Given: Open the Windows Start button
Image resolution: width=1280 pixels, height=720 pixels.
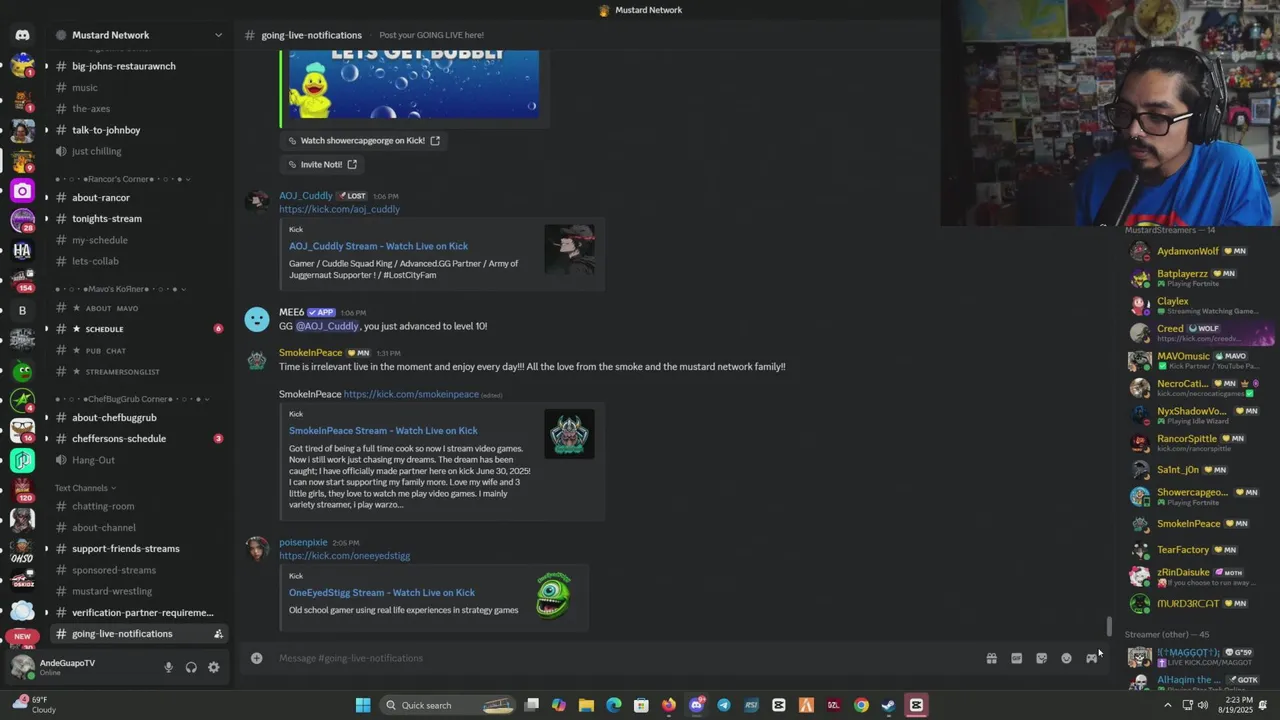Looking at the screenshot, I should (363, 705).
